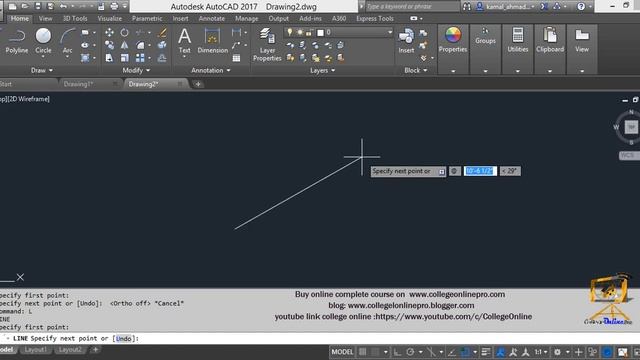Expand the Block panel
The width and height of the screenshot is (640, 360).
tap(416, 70)
